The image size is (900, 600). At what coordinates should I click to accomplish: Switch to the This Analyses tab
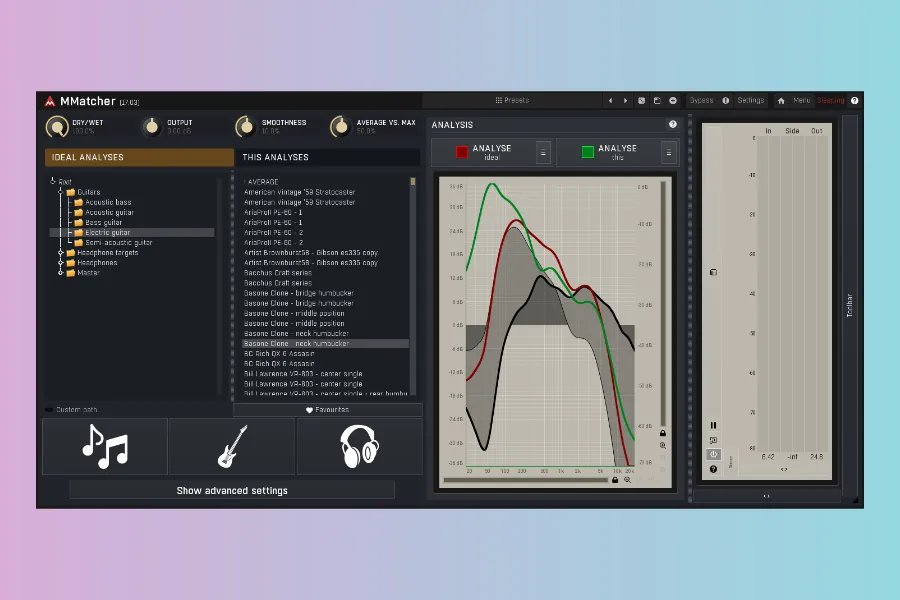pyautogui.click(x=275, y=157)
